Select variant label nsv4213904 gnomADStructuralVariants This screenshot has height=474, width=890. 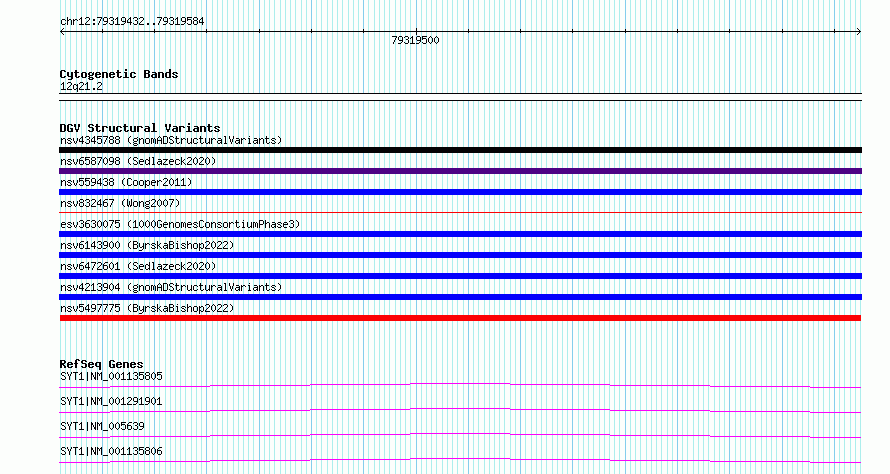[171, 287]
